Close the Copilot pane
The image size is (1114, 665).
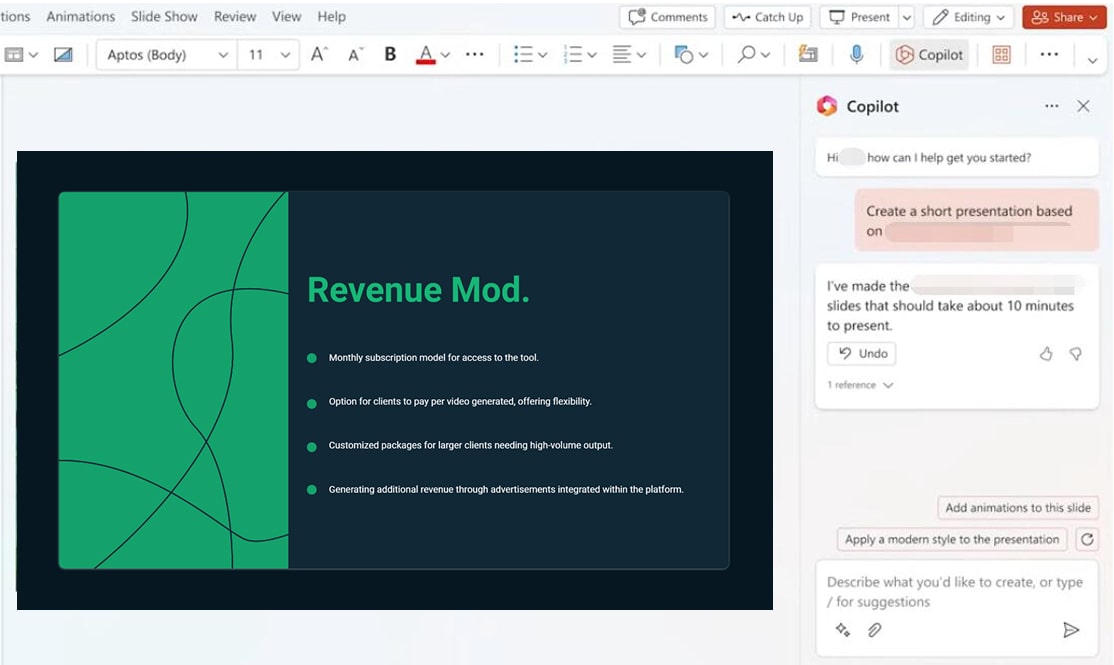(1083, 106)
